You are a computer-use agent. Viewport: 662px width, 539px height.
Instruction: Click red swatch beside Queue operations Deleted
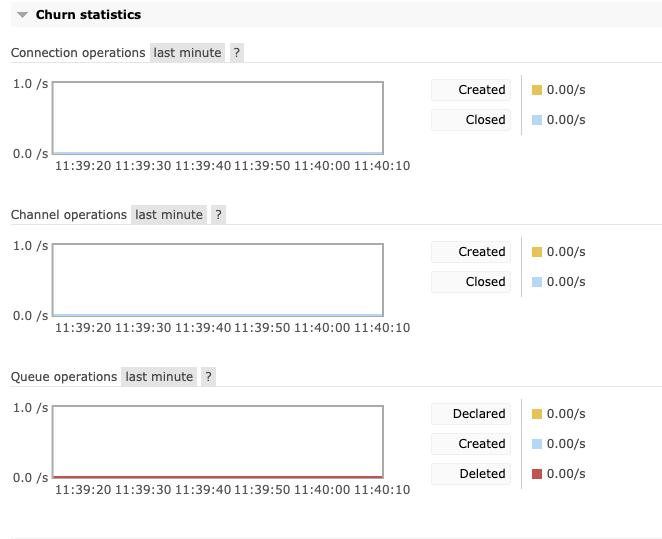click(x=537, y=474)
